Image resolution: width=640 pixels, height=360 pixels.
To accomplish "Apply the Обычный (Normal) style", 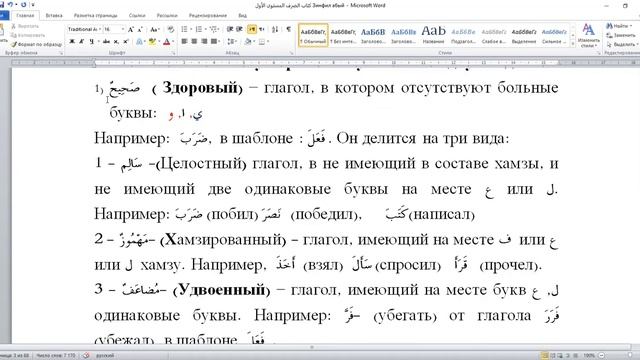I will click(313, 35).
